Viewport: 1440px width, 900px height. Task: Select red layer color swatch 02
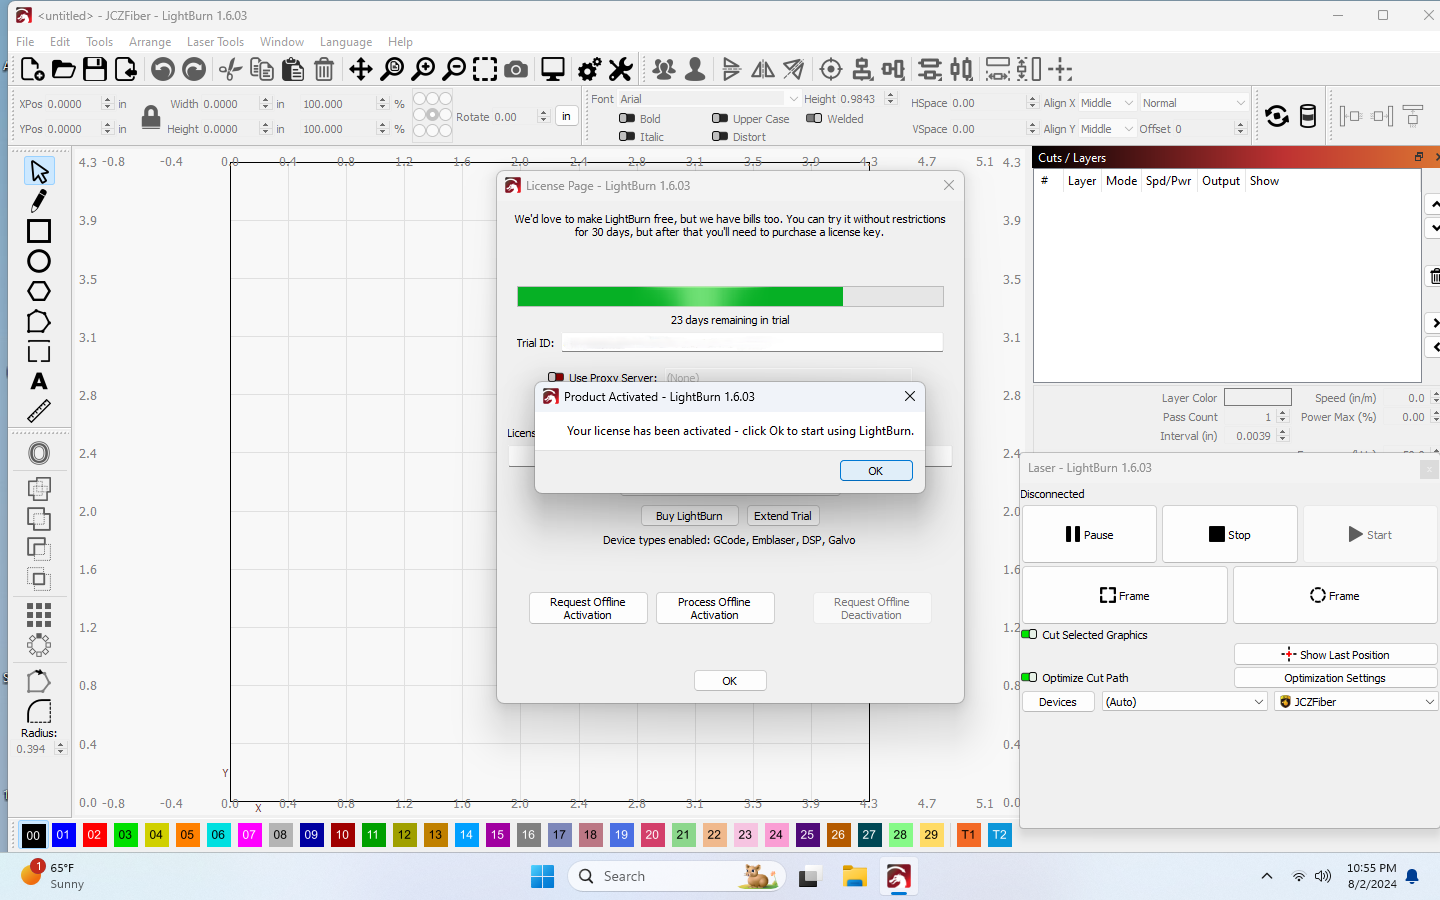pyautogui.click(x=94, y=834)
